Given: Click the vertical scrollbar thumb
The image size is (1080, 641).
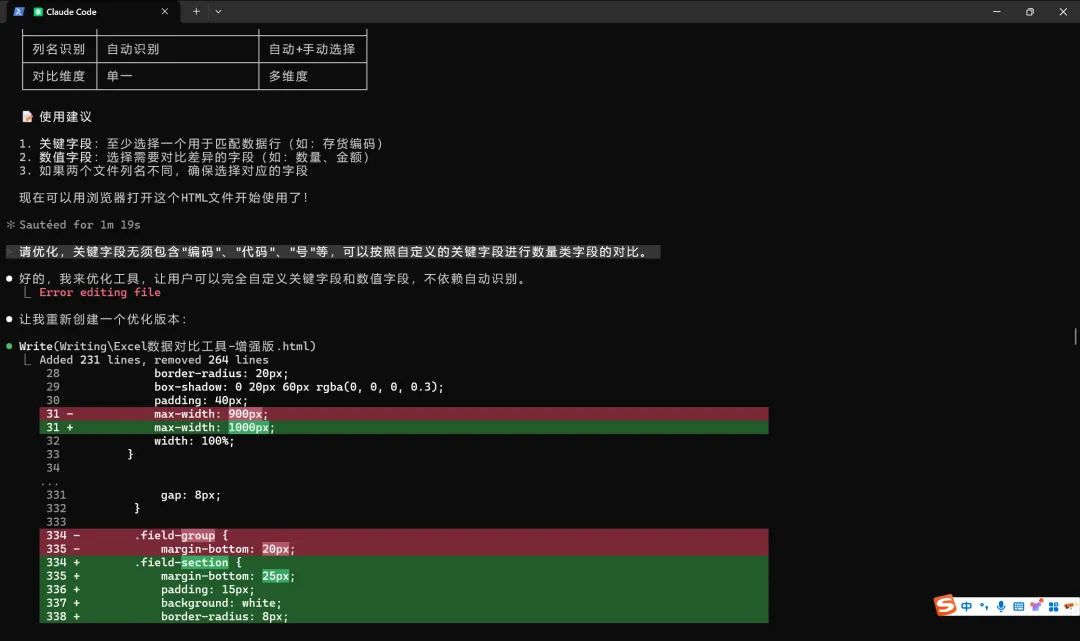Looking at the screenshot, I should 1075,337.
